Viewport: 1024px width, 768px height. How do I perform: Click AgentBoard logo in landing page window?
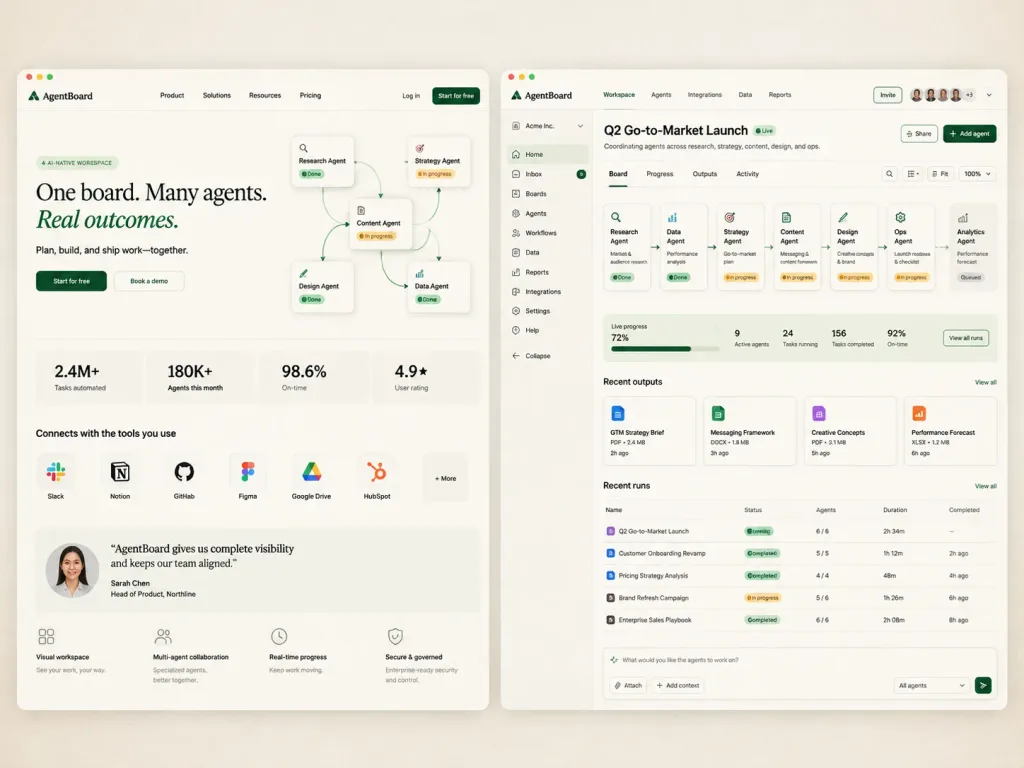(x=60, y=96)
